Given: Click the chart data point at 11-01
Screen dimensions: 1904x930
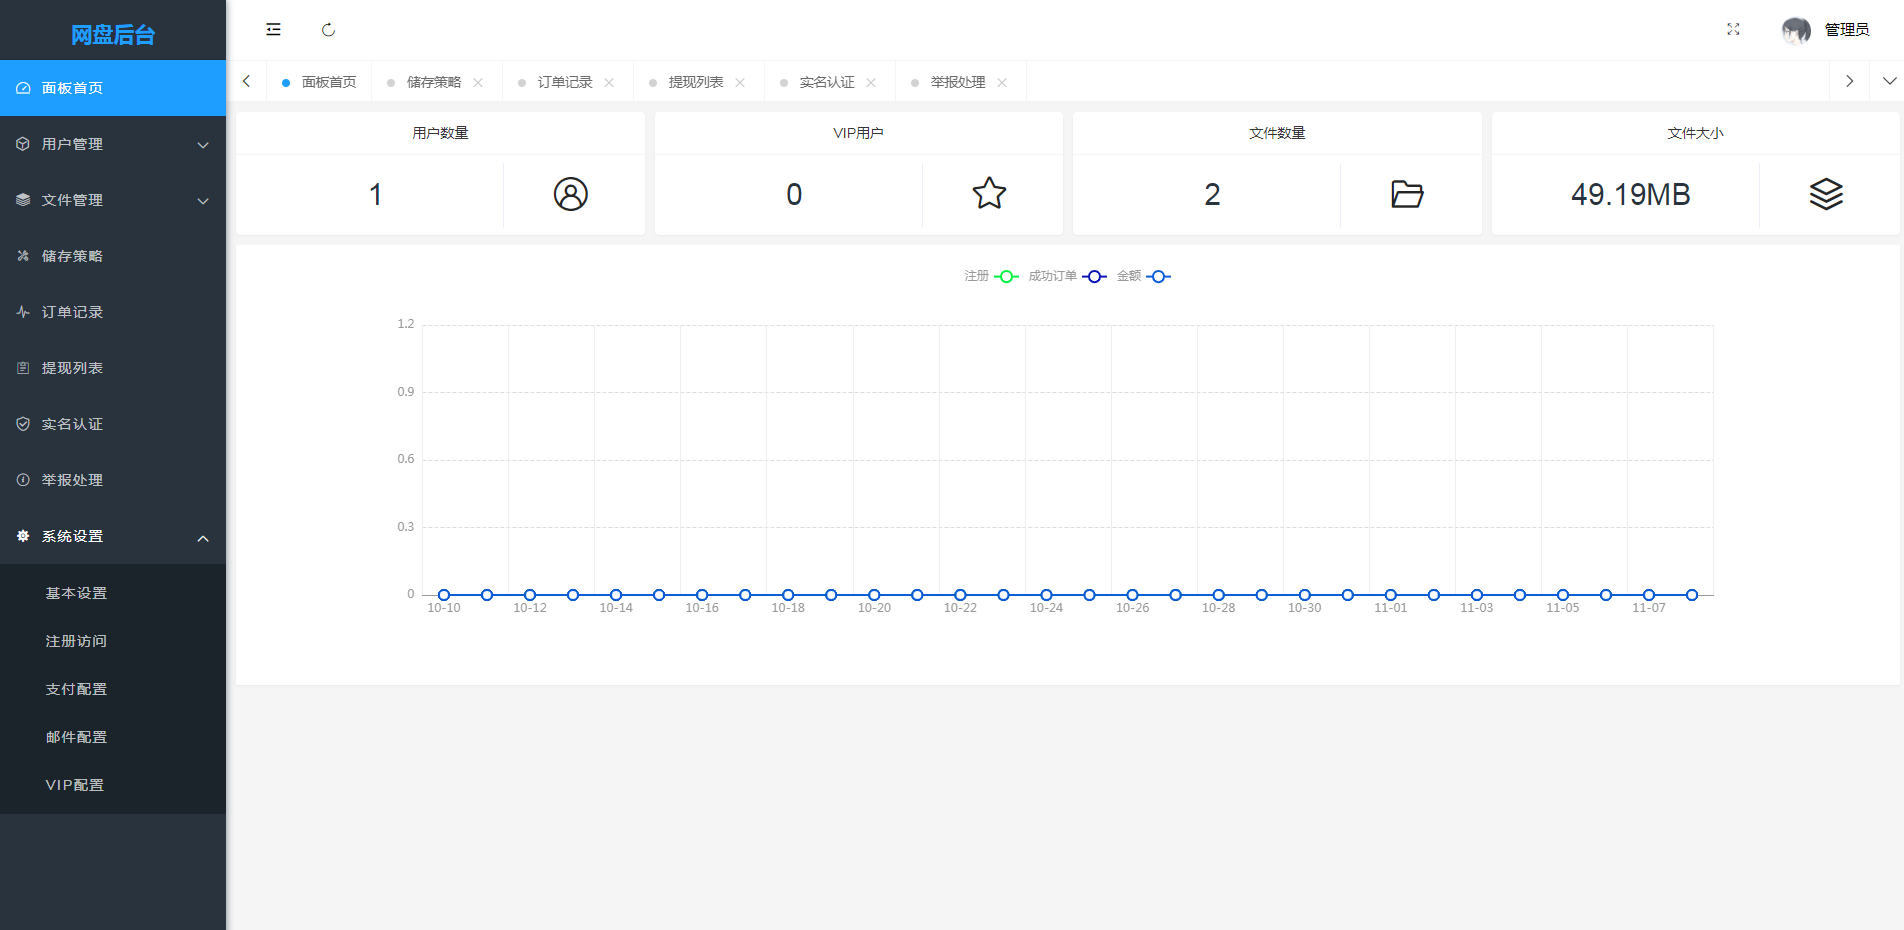Looking at the screenshot, I should point(1391,595).
